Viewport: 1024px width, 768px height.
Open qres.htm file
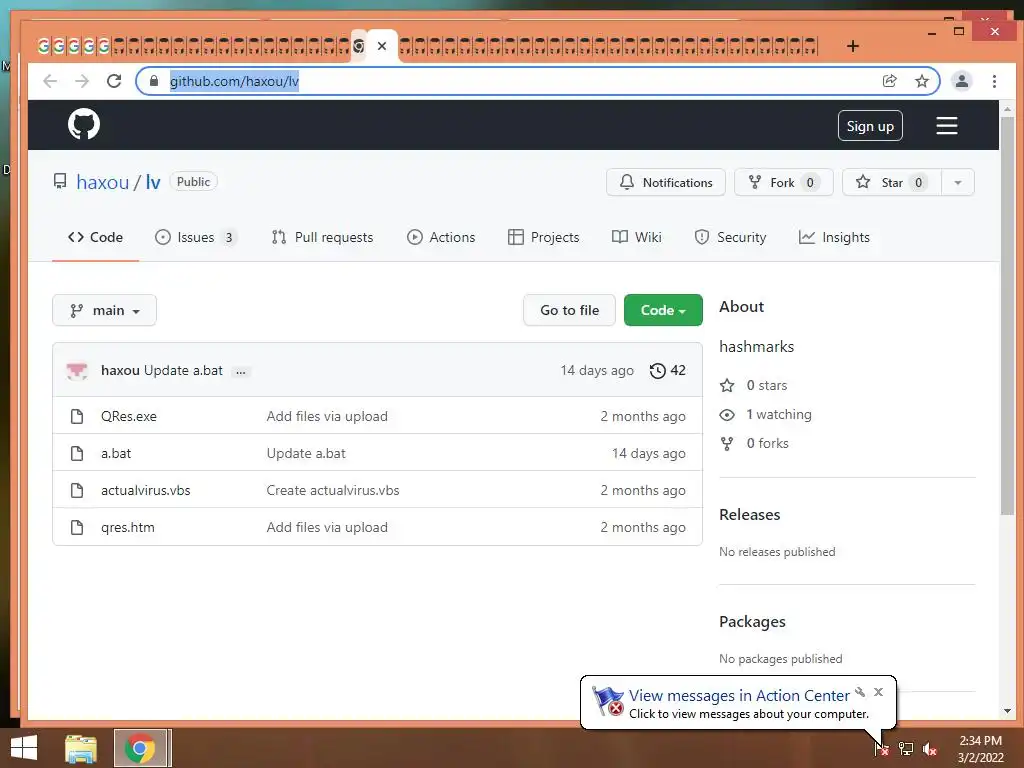[128, 527]
